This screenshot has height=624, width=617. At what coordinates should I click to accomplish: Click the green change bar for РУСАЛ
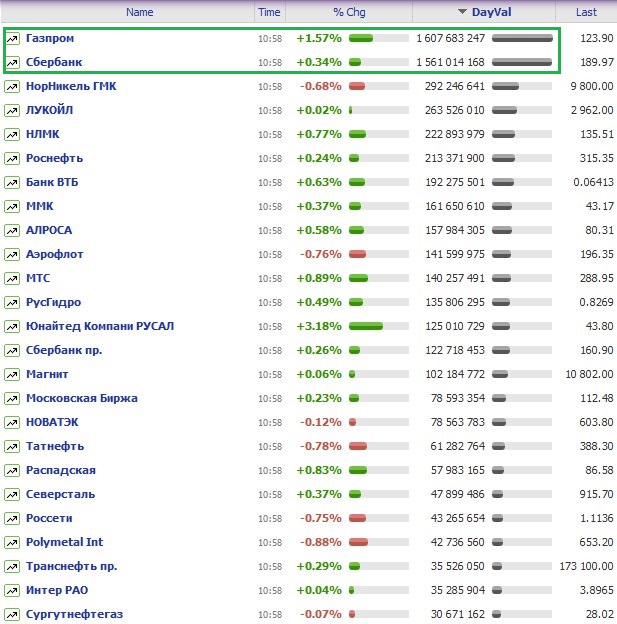click(366, 326)
